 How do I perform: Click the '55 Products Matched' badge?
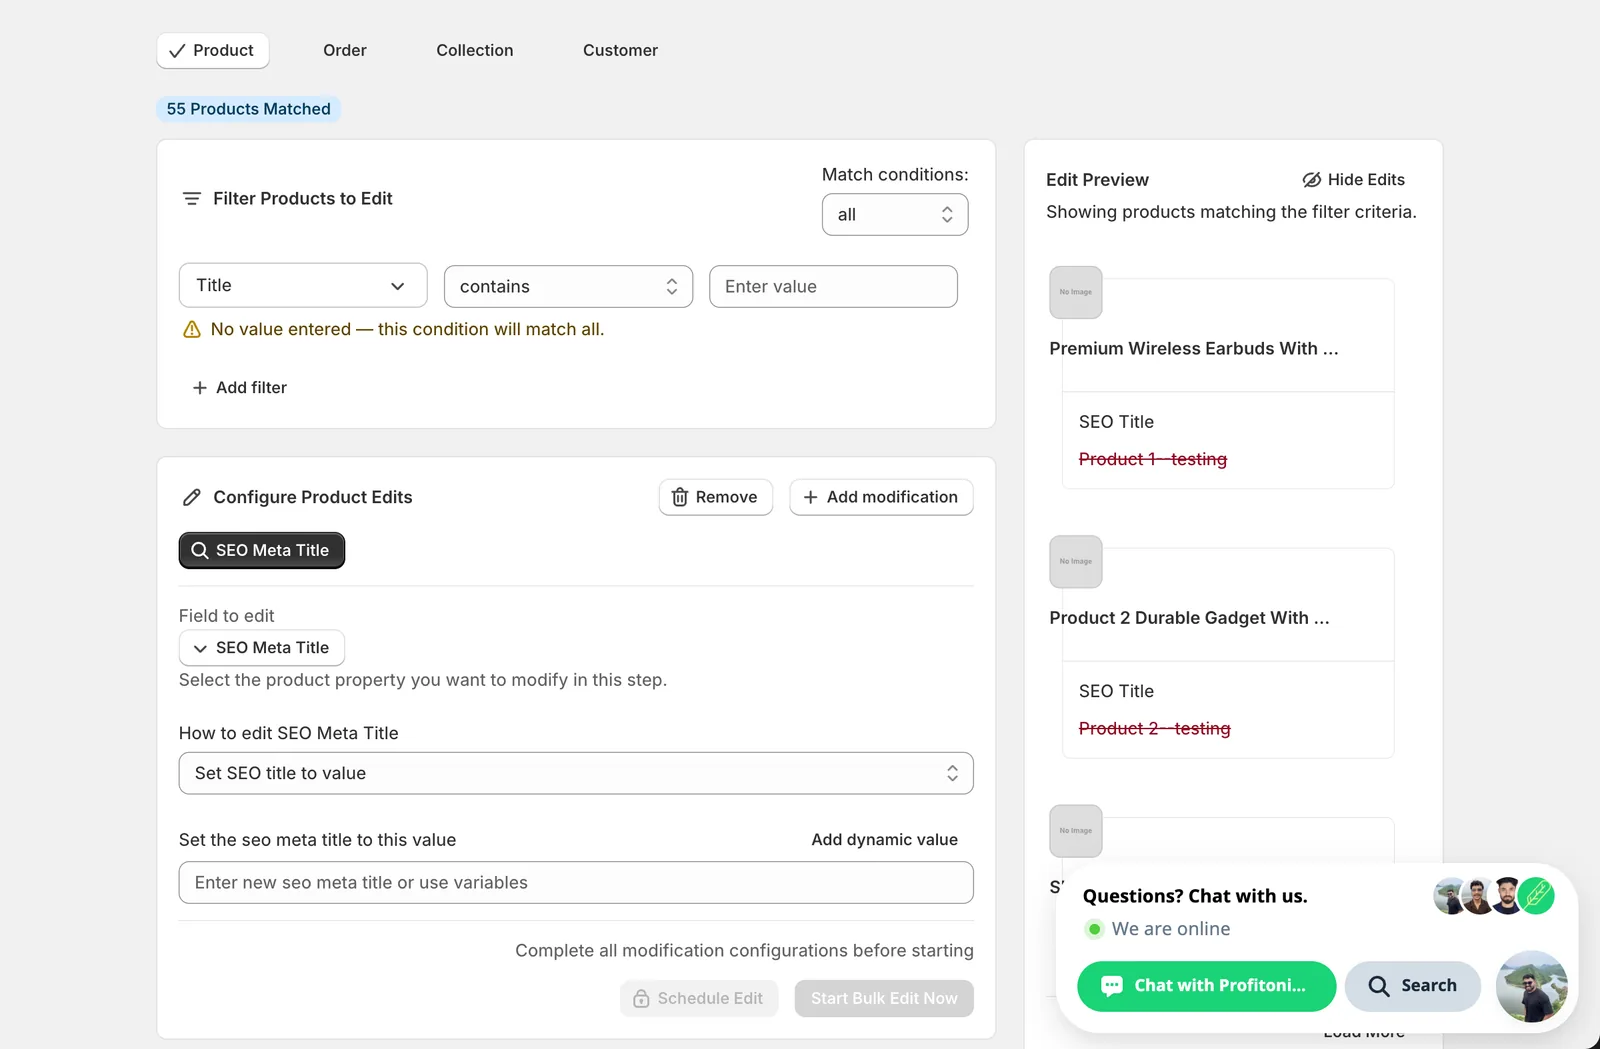(x=249, y=109)
